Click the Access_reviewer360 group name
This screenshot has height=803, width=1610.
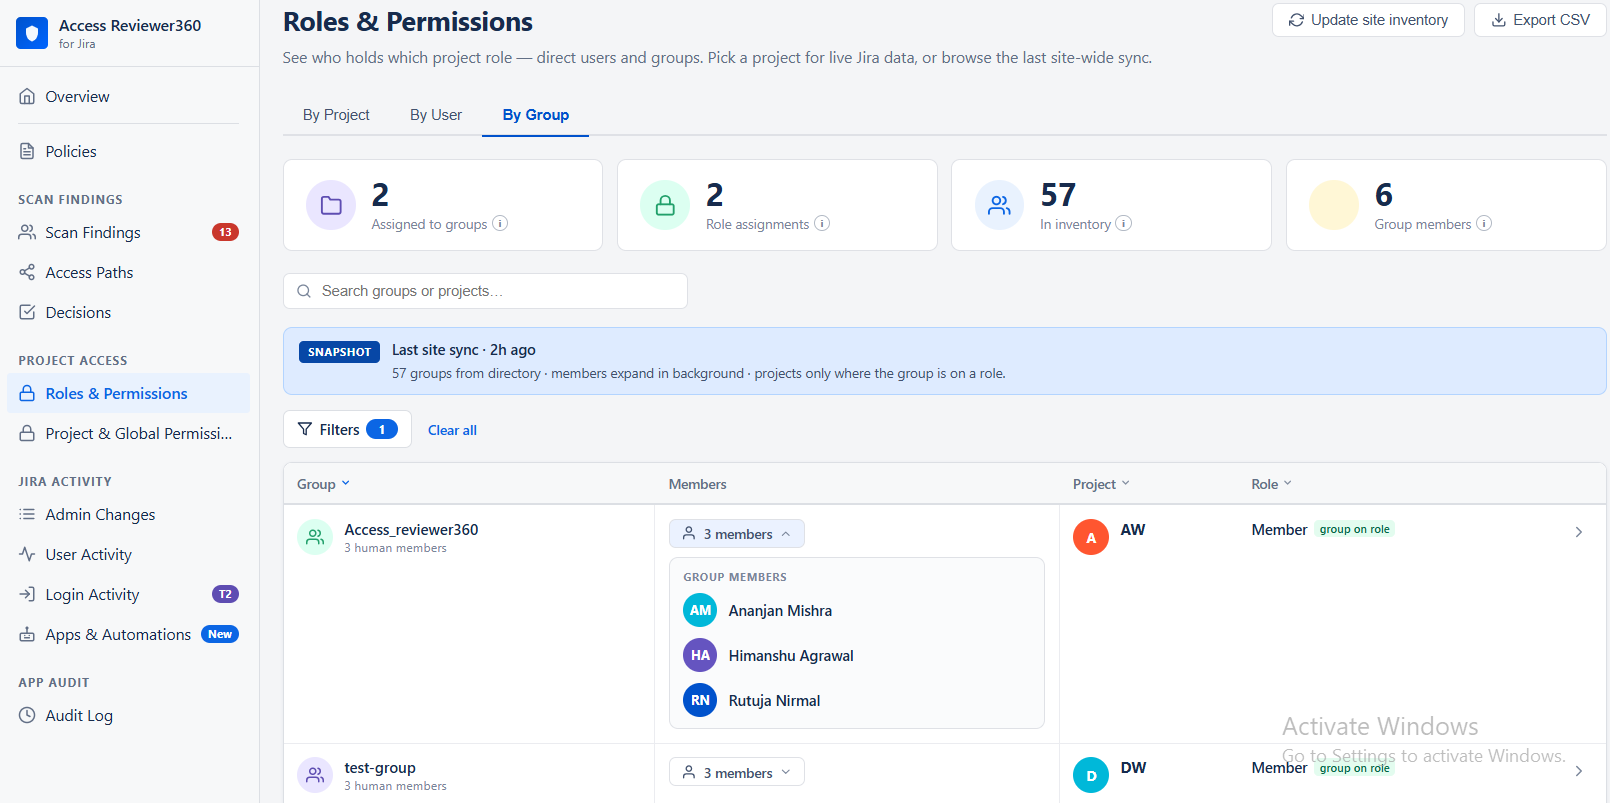[411, 530]
